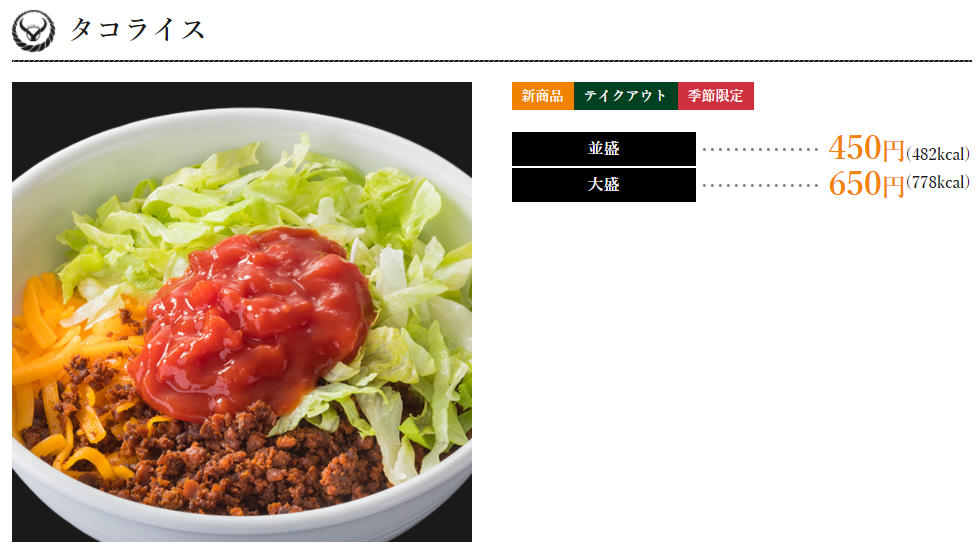This screenshot has height=545, width=977.
Task: Click the dotted line beside 並盛
Action: pos(760,149)
